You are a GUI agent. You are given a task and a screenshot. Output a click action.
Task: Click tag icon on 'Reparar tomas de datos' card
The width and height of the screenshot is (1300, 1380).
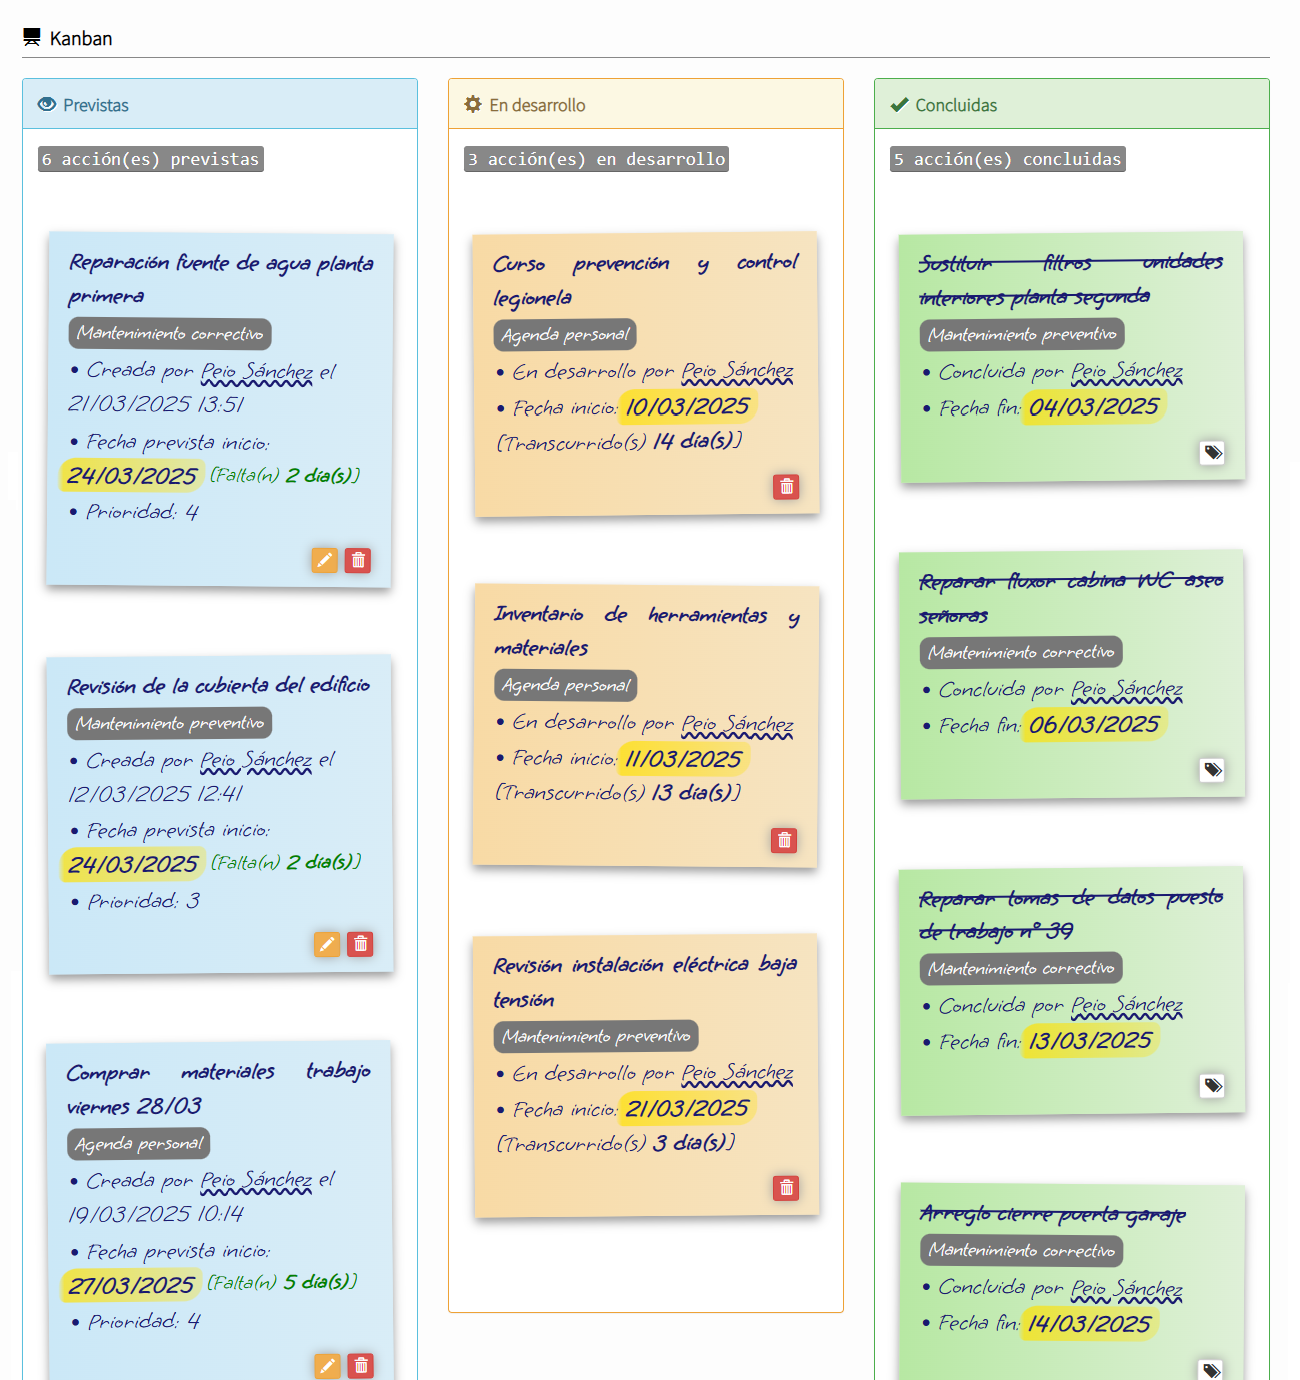(x=1212, y=1086)
